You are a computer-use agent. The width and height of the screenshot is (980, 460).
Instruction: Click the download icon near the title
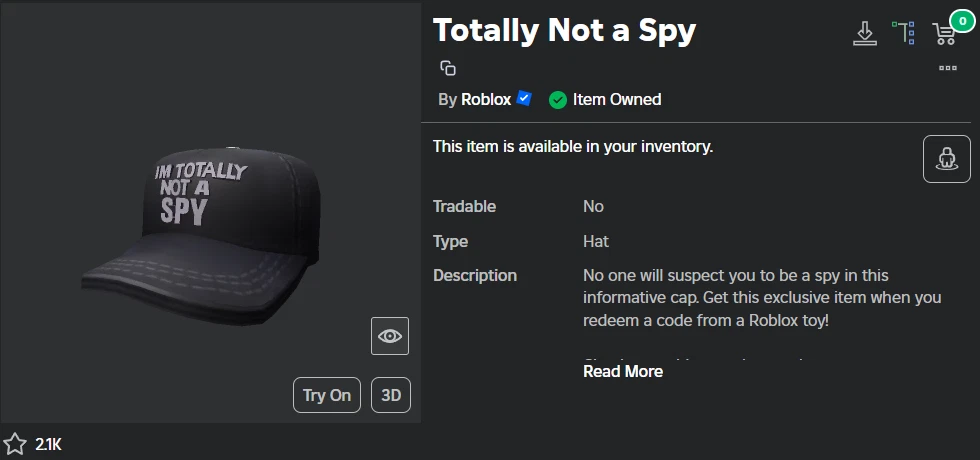pyautogui.click(x=864, y=33)
